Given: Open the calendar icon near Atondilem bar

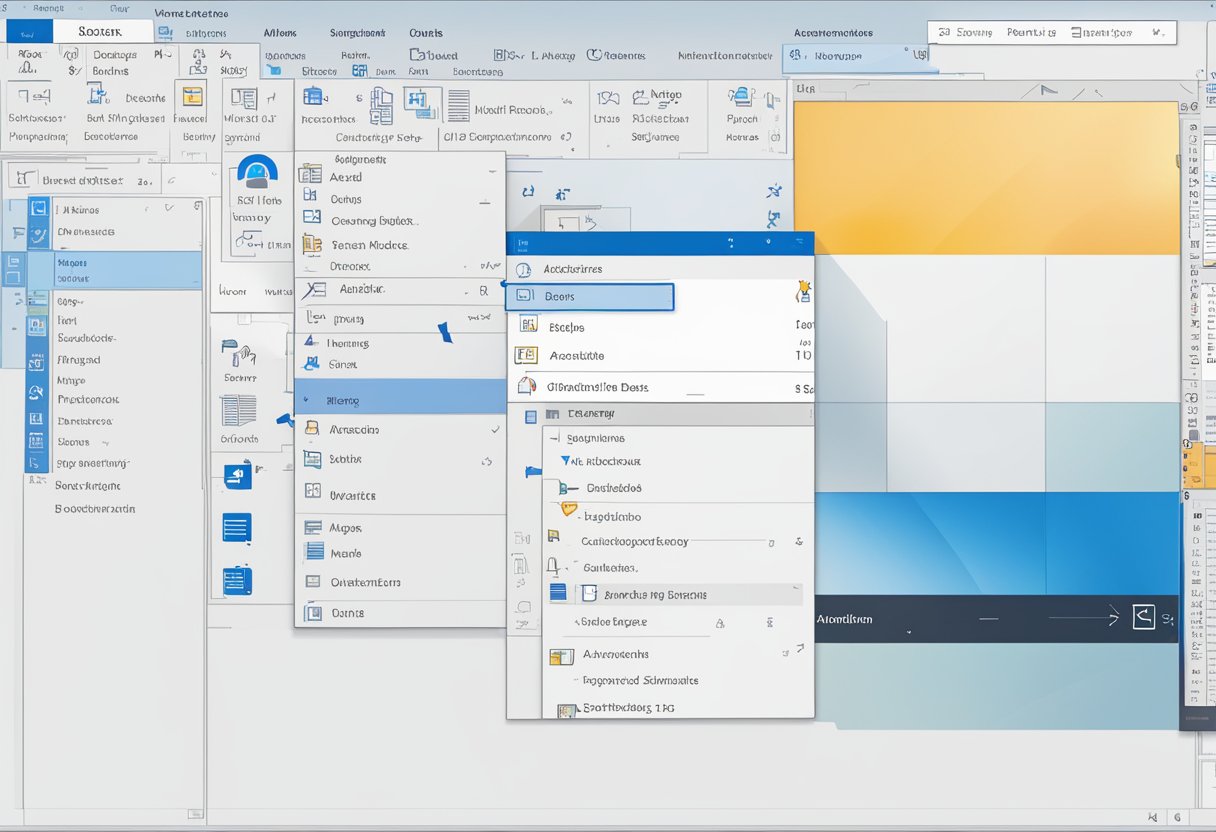Looking at the screenshot, I should [x=1145, y=617].
